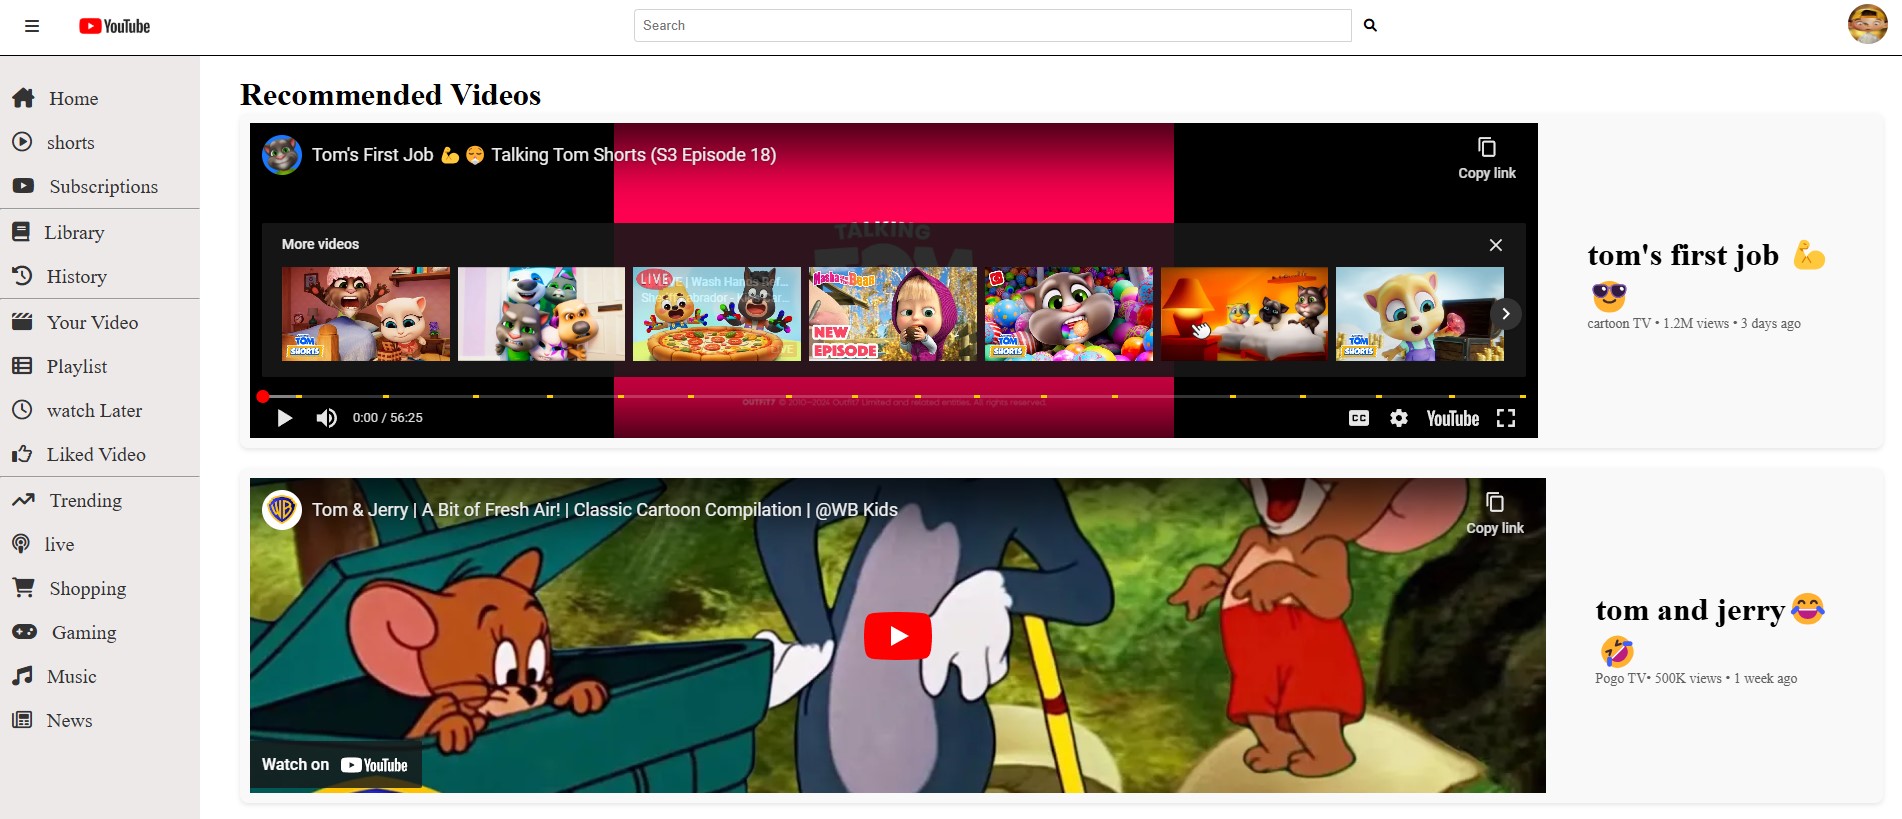The width and height of the screenshot is (1902, 819).
Task: Open Trending from the sidebar
Action: point(85,501)
